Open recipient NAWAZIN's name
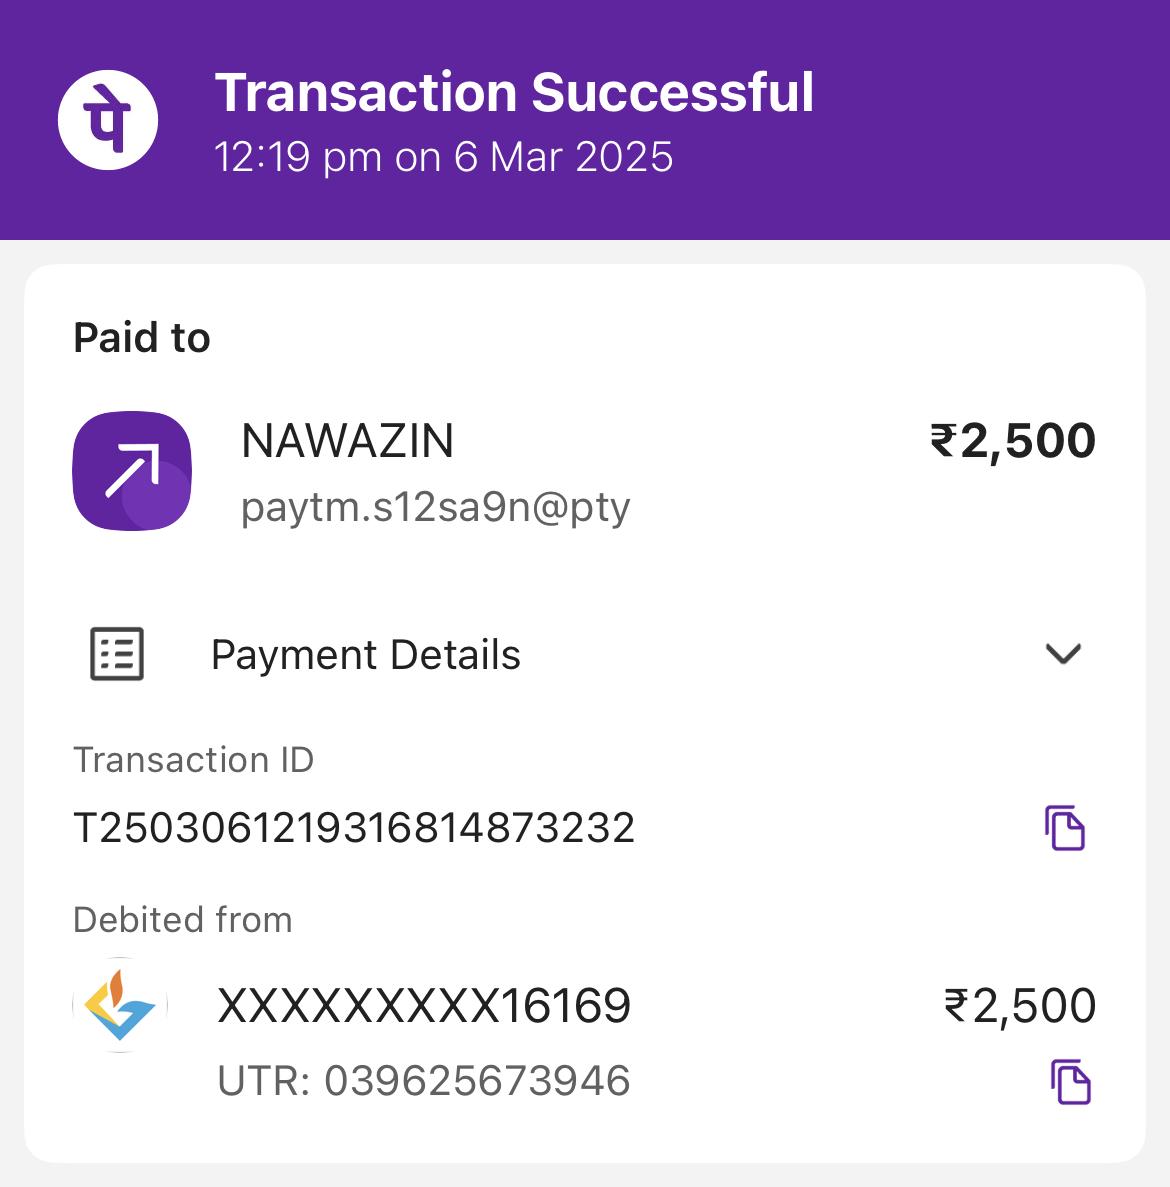 pos(347,441)
